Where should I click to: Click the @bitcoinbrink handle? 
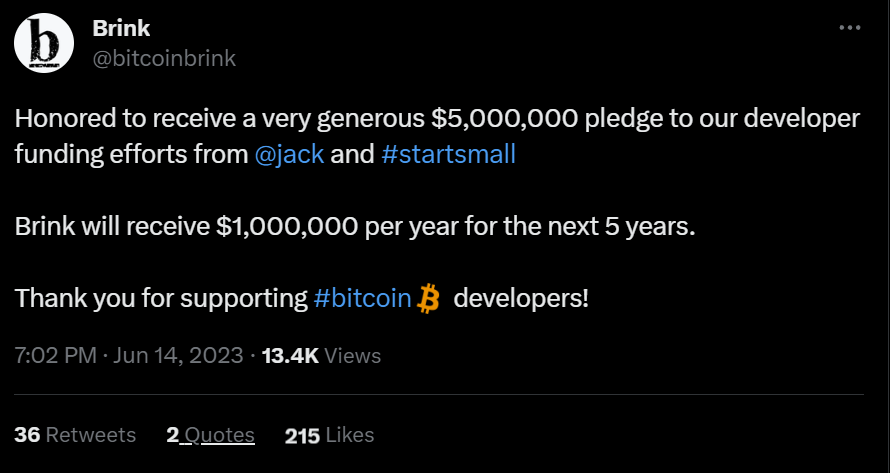(164, 58)
